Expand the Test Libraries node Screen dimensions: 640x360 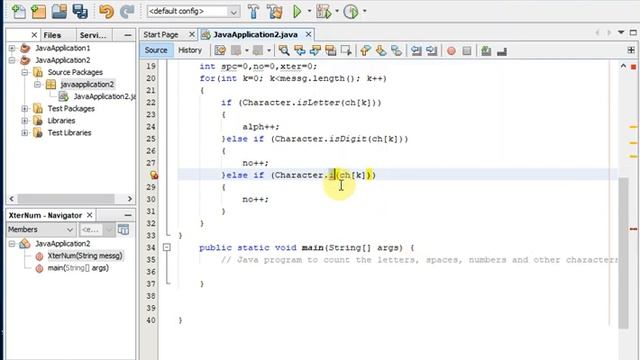24,133
